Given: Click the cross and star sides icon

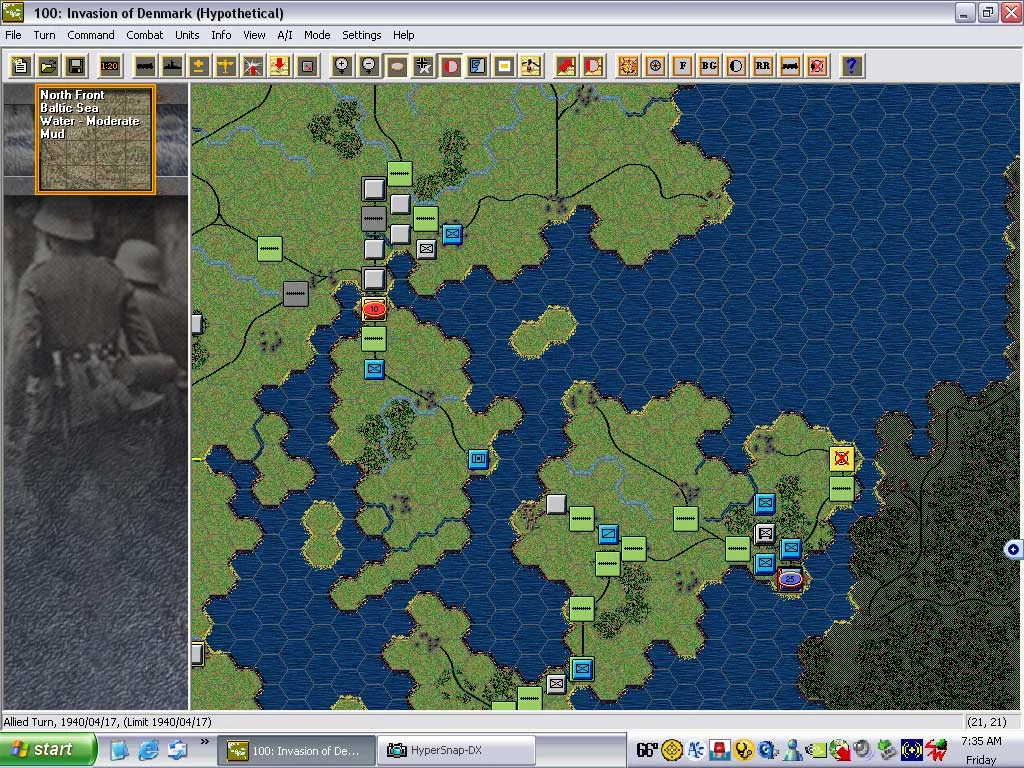Looking at the screenshot, I should (424, 66).
